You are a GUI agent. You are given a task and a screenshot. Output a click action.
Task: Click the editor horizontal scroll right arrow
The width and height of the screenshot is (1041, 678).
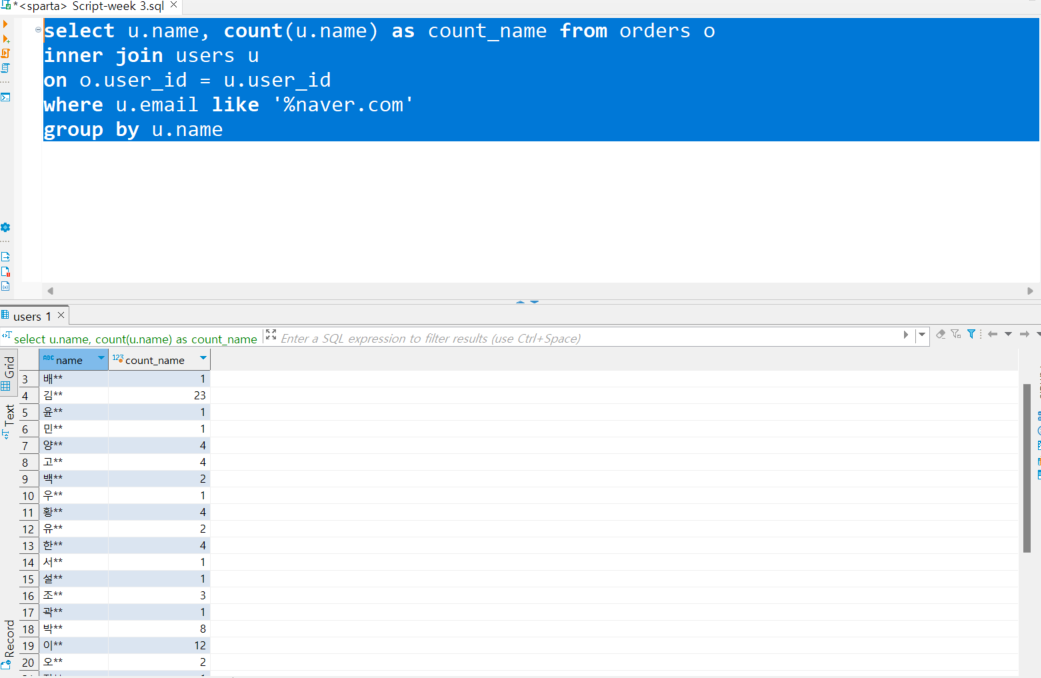click(1030, 291)
